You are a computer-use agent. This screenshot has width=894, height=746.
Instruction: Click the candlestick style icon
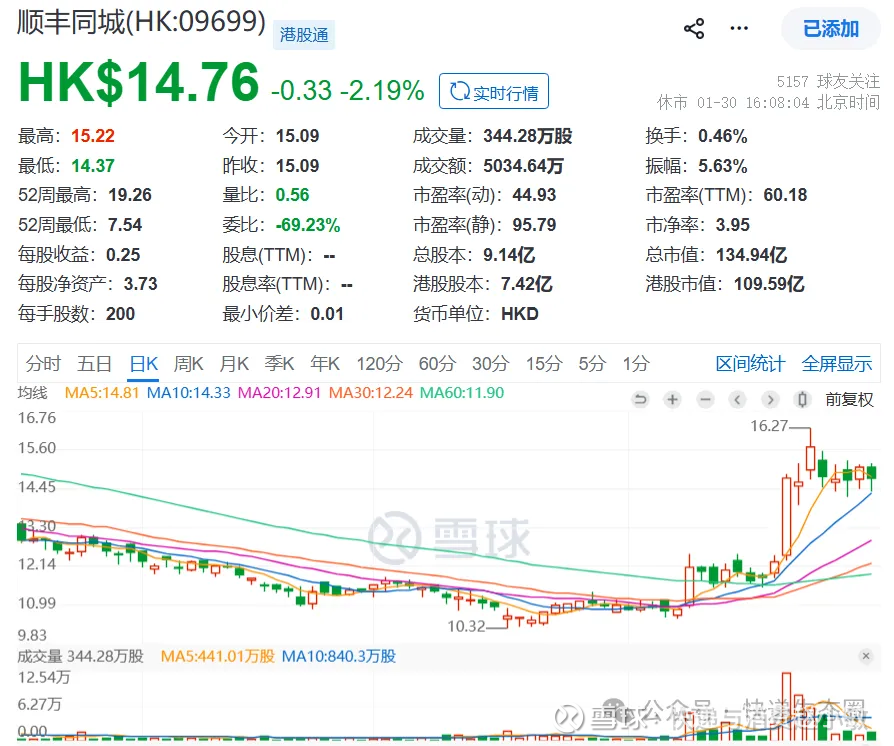click(x=802, y=399)
